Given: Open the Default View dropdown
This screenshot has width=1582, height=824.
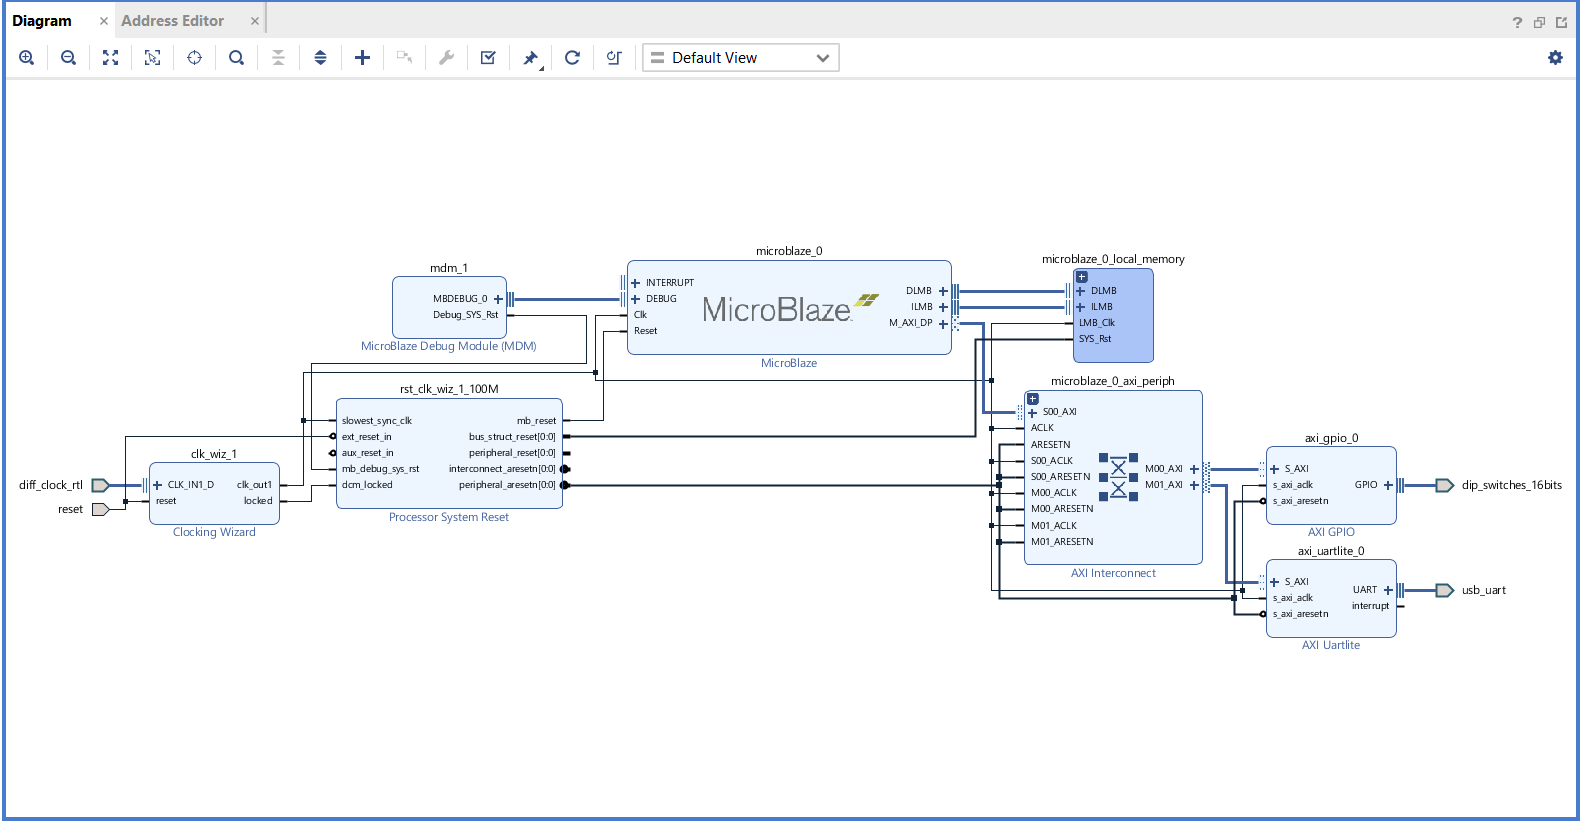Looking at the screenshot, I should (x=741, y=58).
